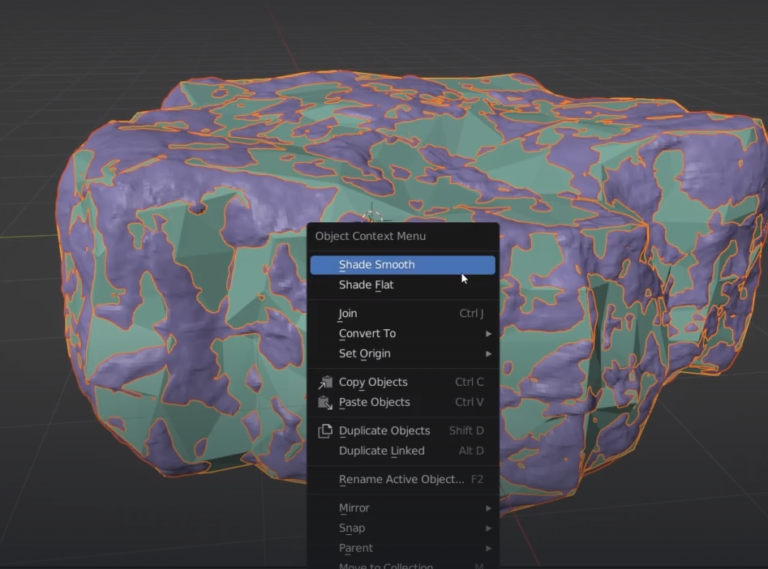Click the Copy Objects clipboard icon

click(x=325, y=382)
